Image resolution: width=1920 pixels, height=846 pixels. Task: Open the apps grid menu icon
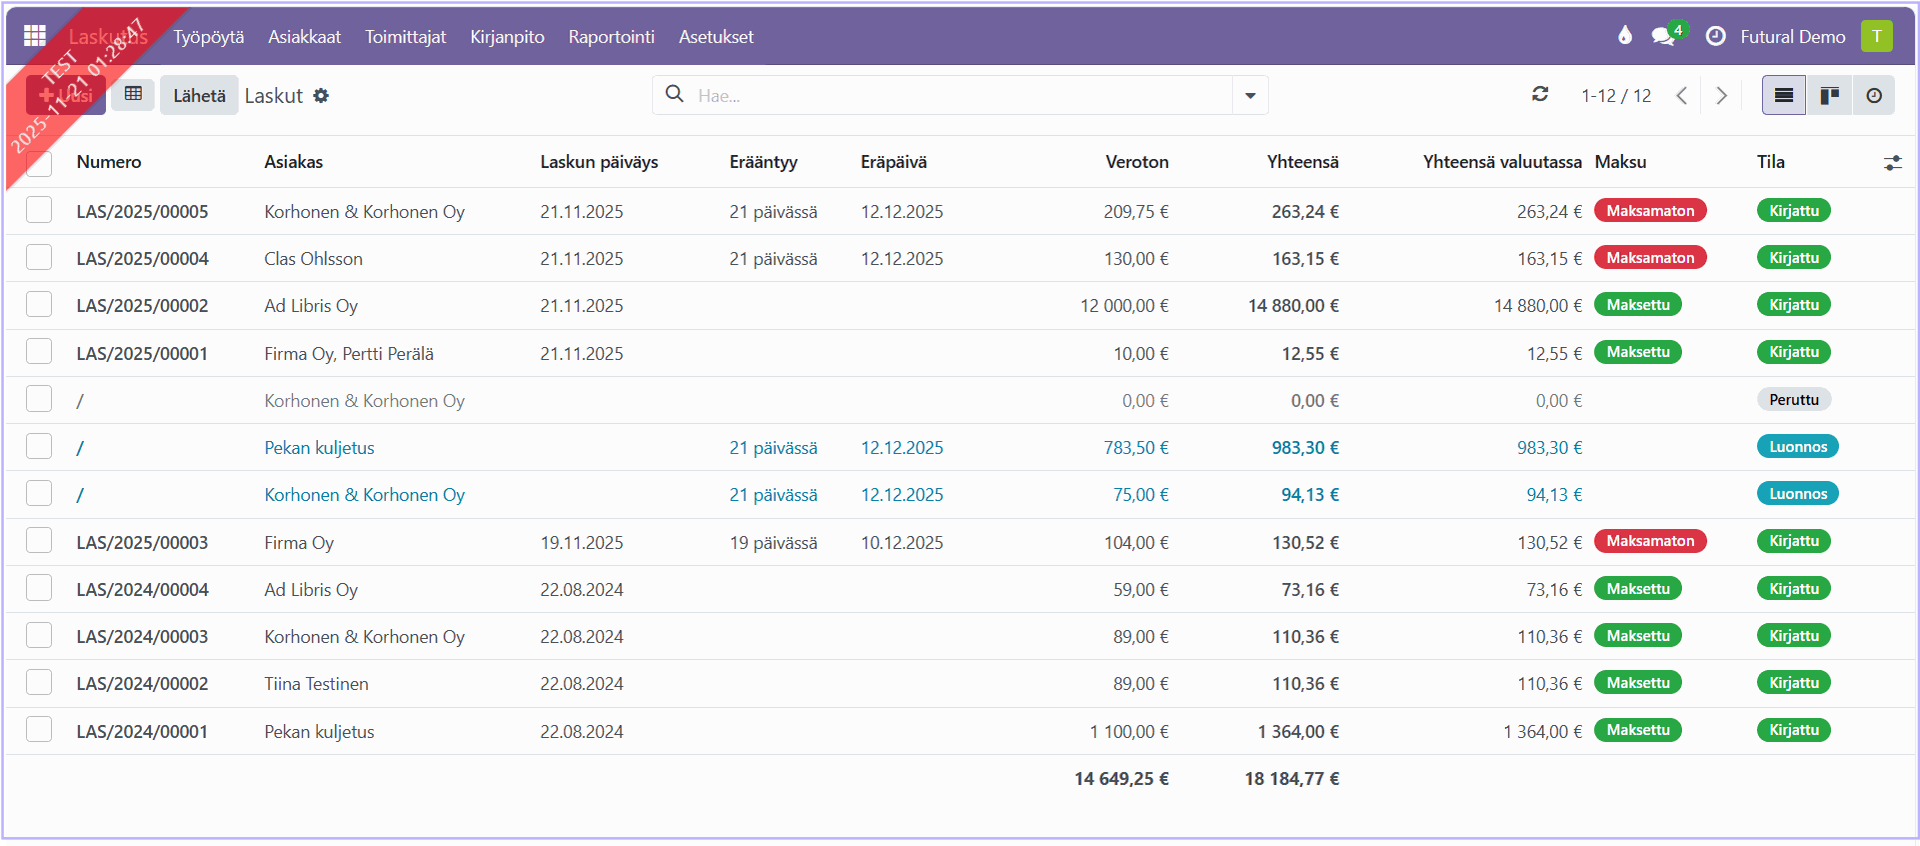(x=35, y=36)
